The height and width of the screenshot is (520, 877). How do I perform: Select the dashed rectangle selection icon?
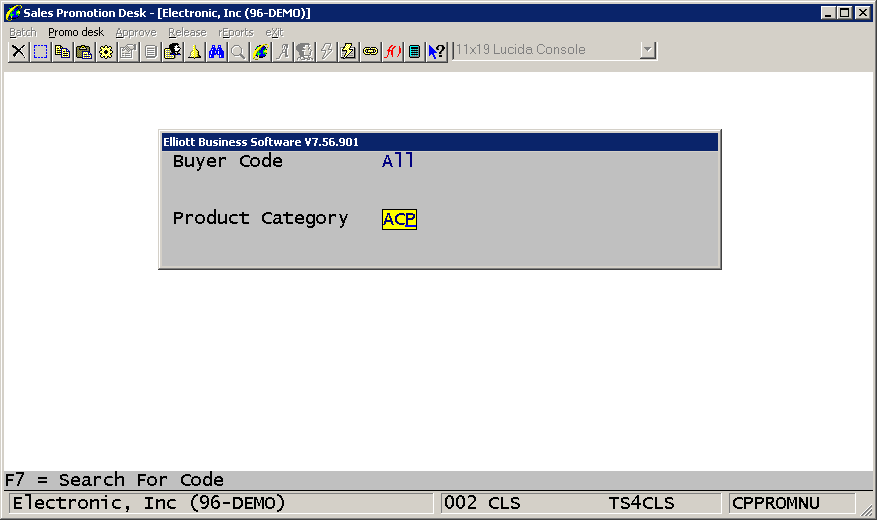click(x=40, y=51)
